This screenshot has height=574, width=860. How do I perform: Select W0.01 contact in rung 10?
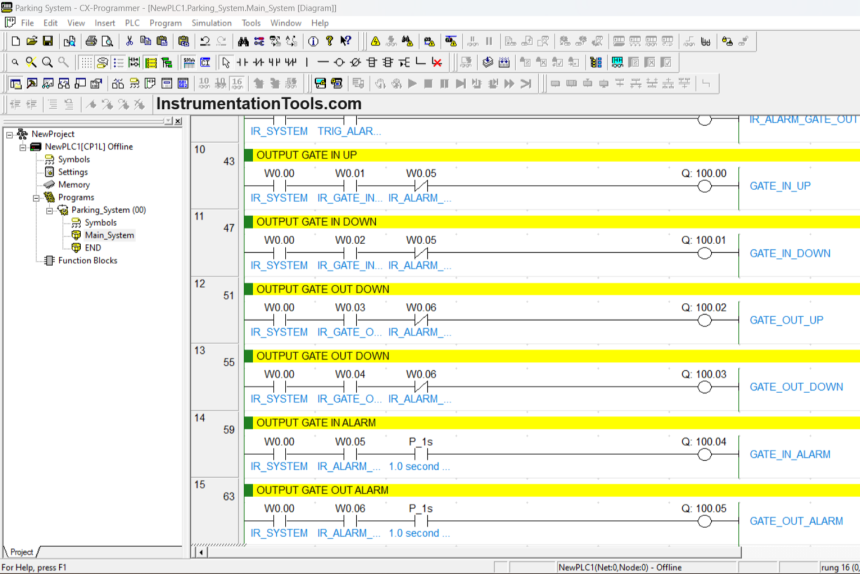pyautogui.click(x=349, y=186)
